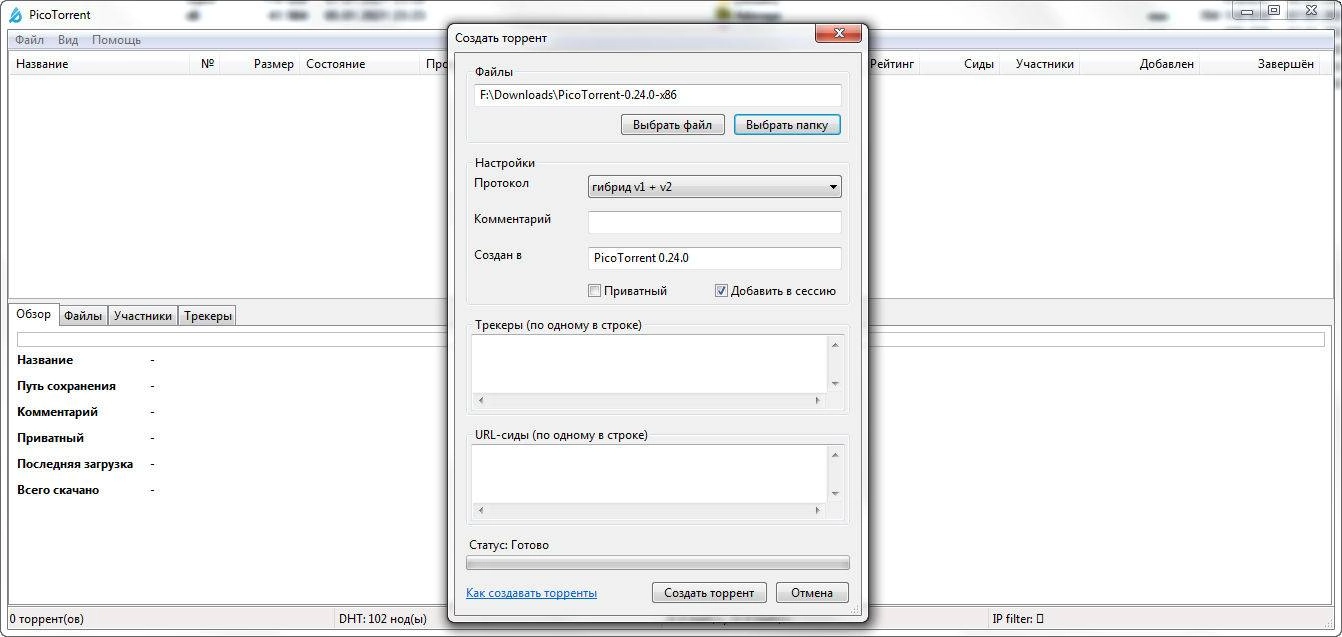Image resolution: width=1342 pixels, height=637 pixels.
Task: Click the DHT: 102 нод(ы) status text
Action: pyautogui.click(x=383, y=619)
